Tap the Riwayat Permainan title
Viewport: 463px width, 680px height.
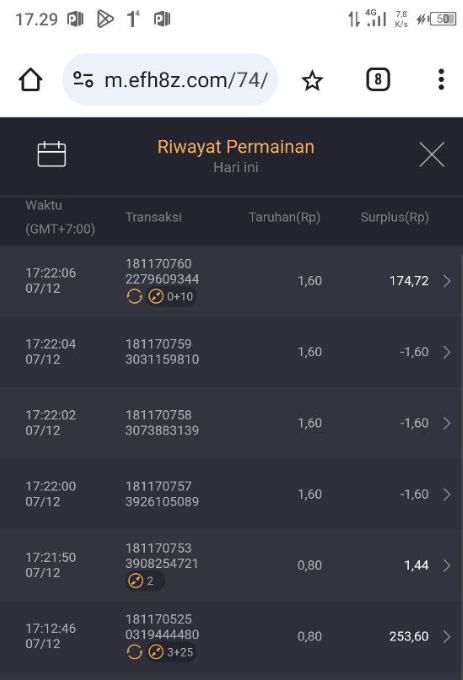(x=236, y=147)
